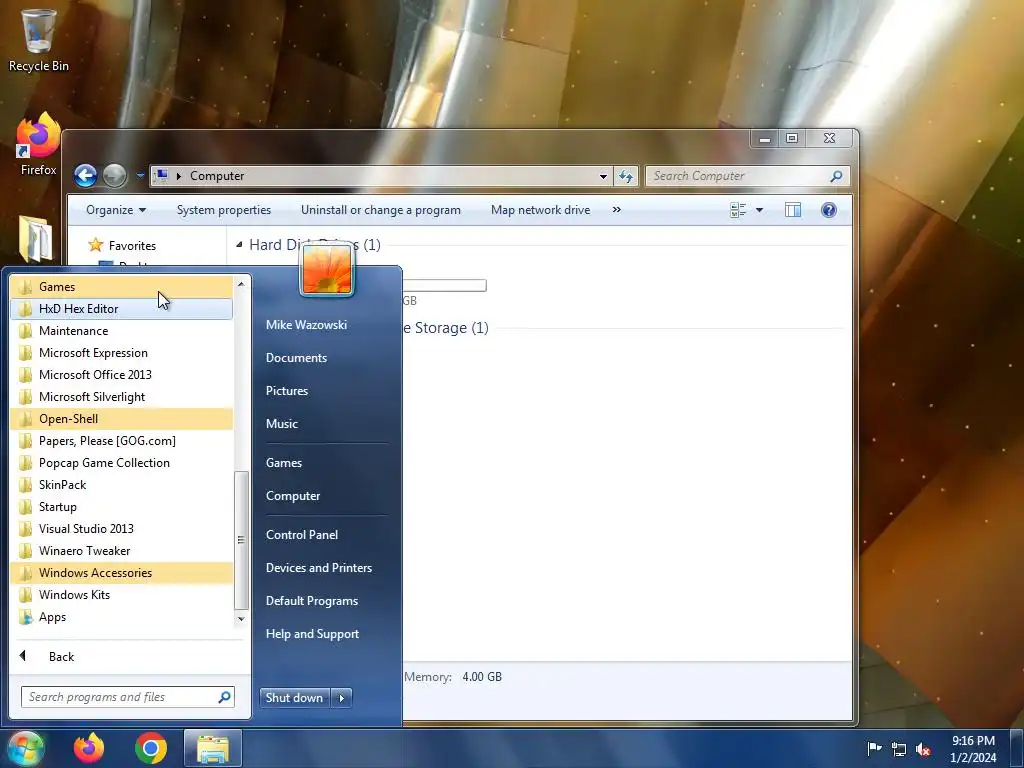Click Uninstall or change a program

point(381,210)
